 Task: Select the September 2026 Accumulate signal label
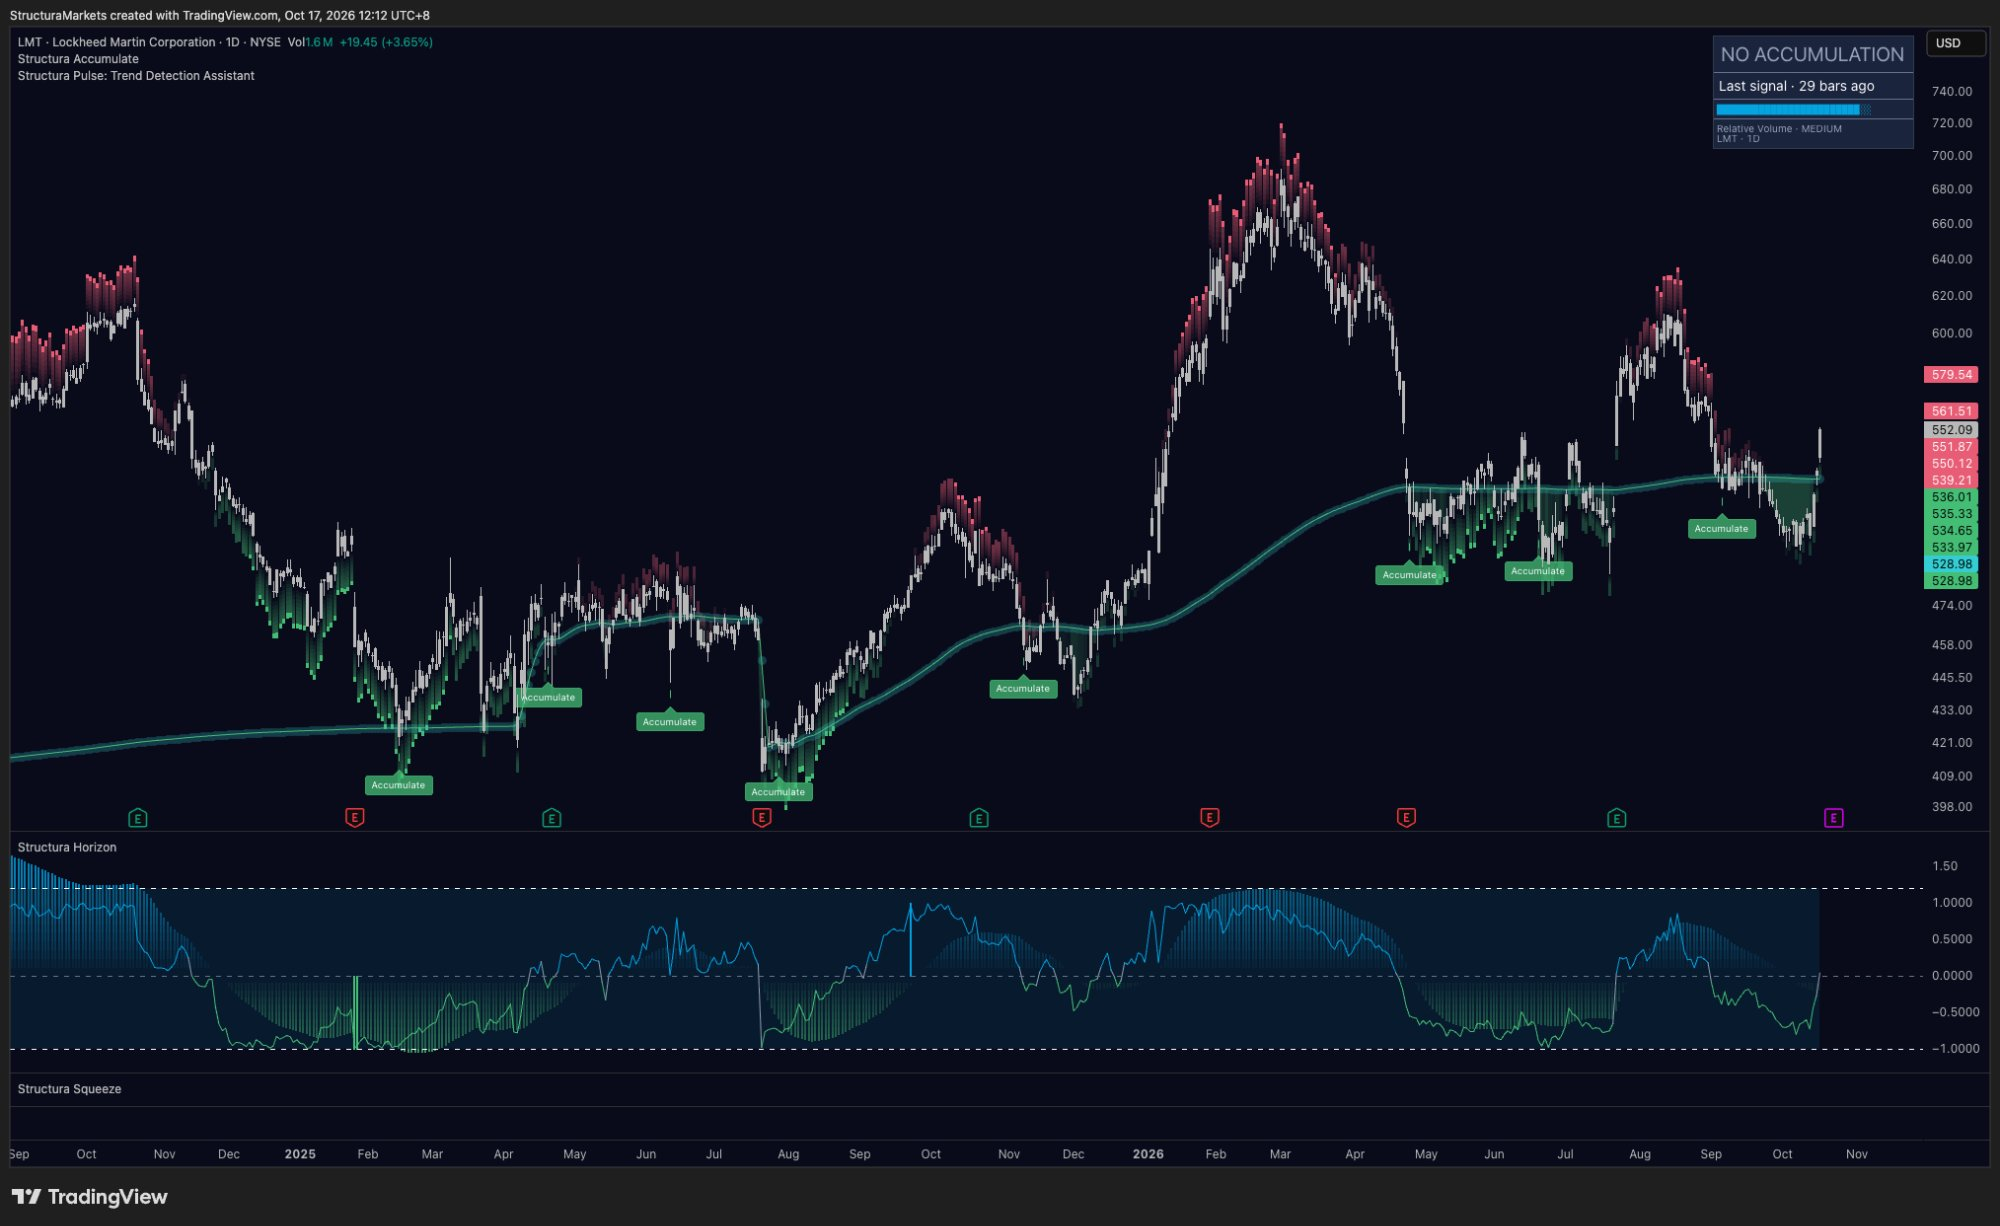click(1721, 528)
